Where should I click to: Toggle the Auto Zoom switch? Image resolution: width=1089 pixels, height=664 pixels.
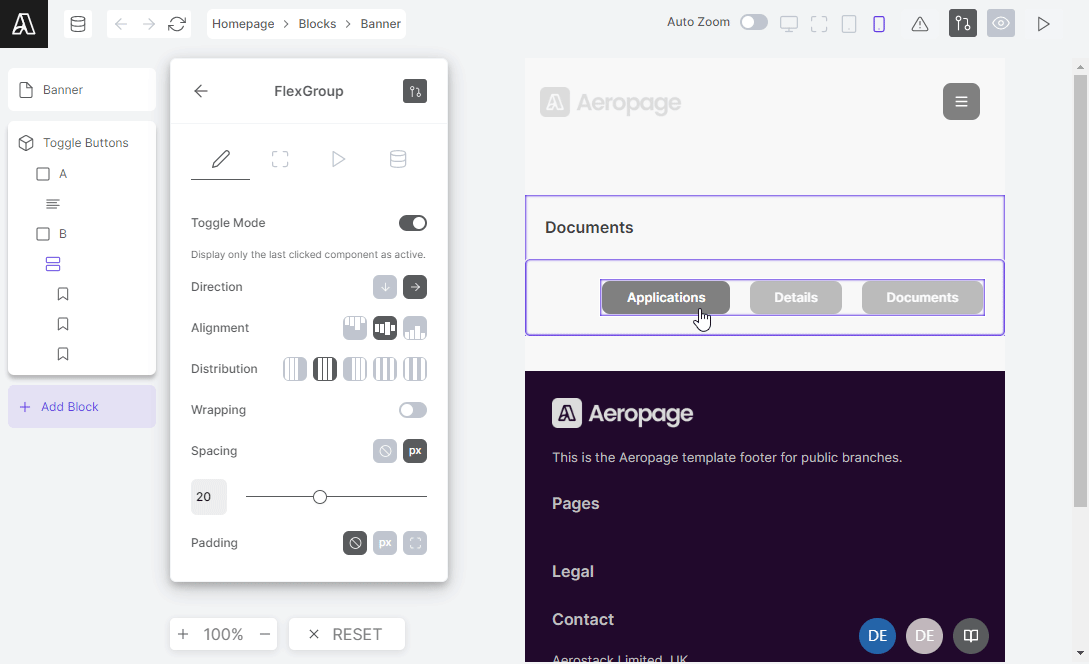pyautogui.click(x=754, y=22)
